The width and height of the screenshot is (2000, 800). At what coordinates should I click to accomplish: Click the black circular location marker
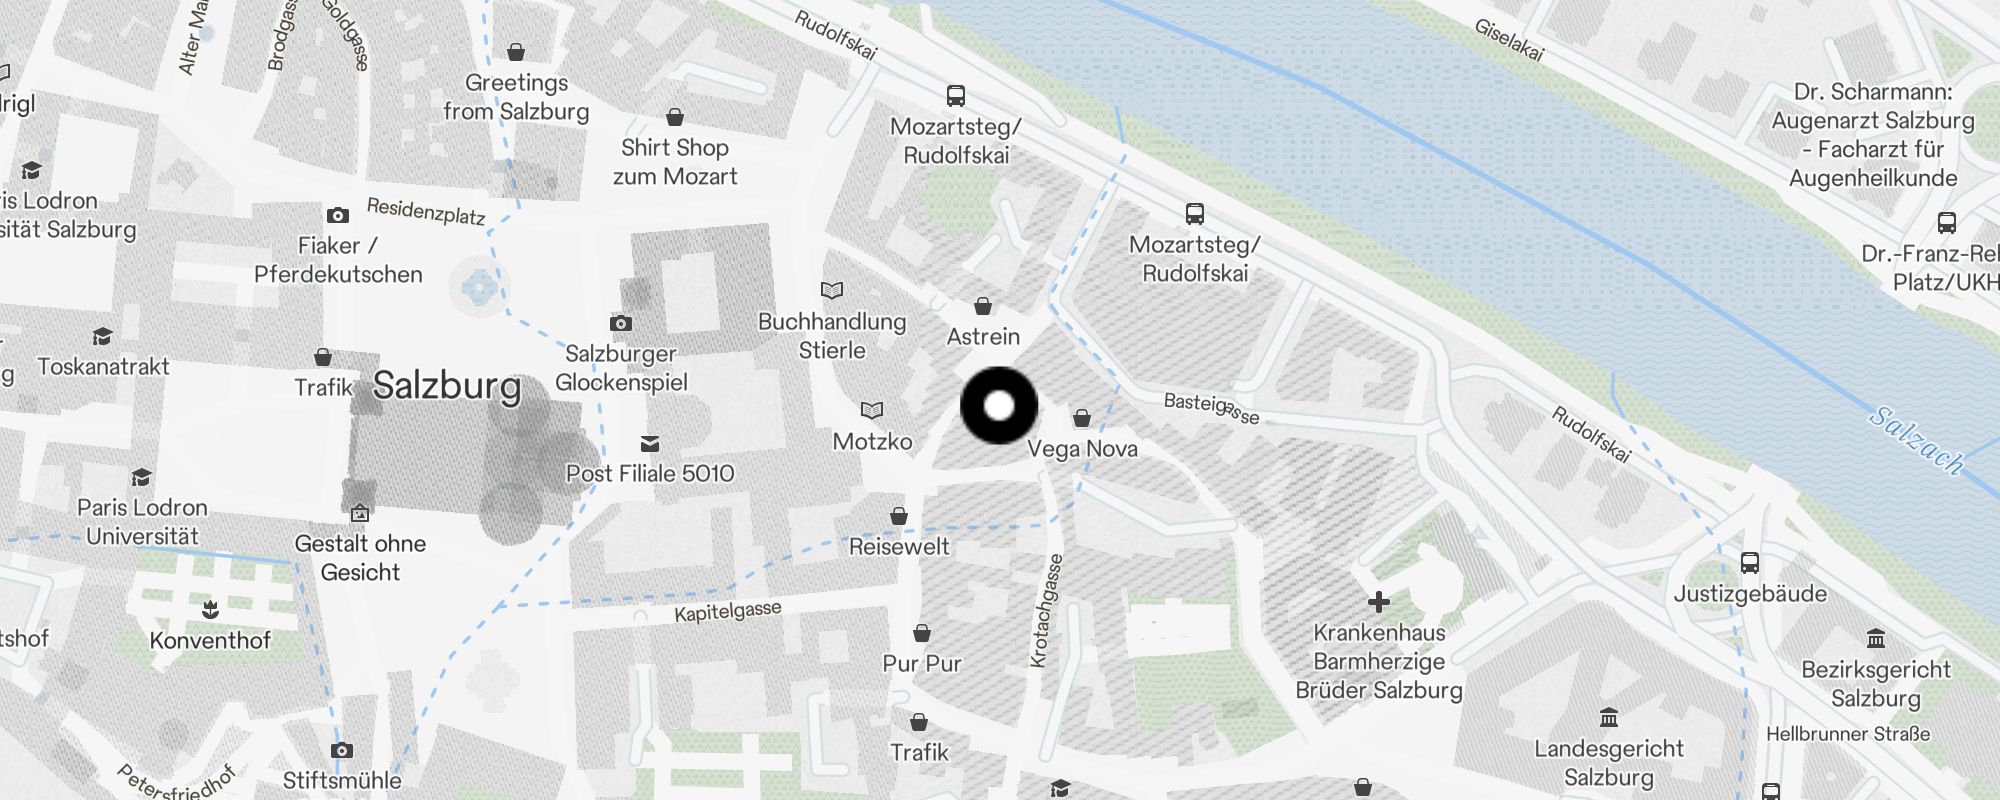pyautogui.click(x=999, y=406)
